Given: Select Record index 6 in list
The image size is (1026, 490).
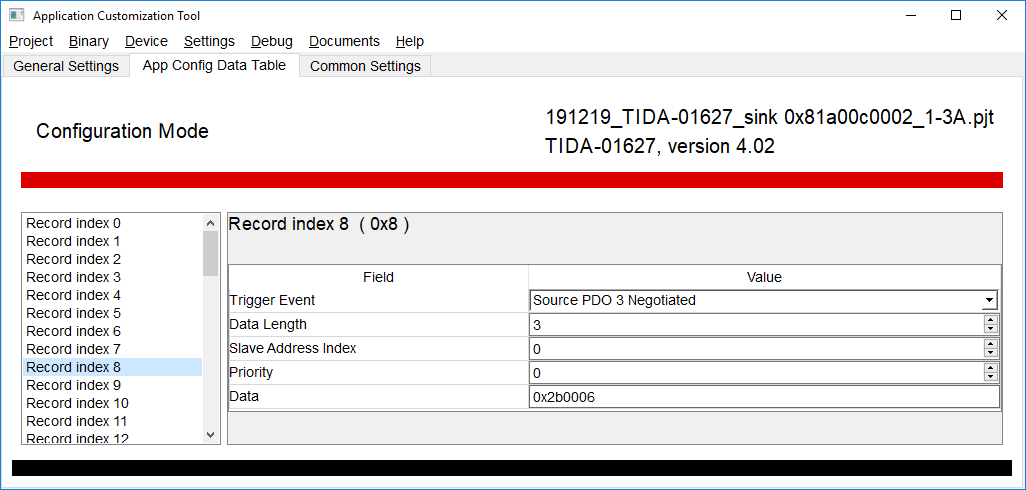Looking at the screenshot, I should point(113,331).
